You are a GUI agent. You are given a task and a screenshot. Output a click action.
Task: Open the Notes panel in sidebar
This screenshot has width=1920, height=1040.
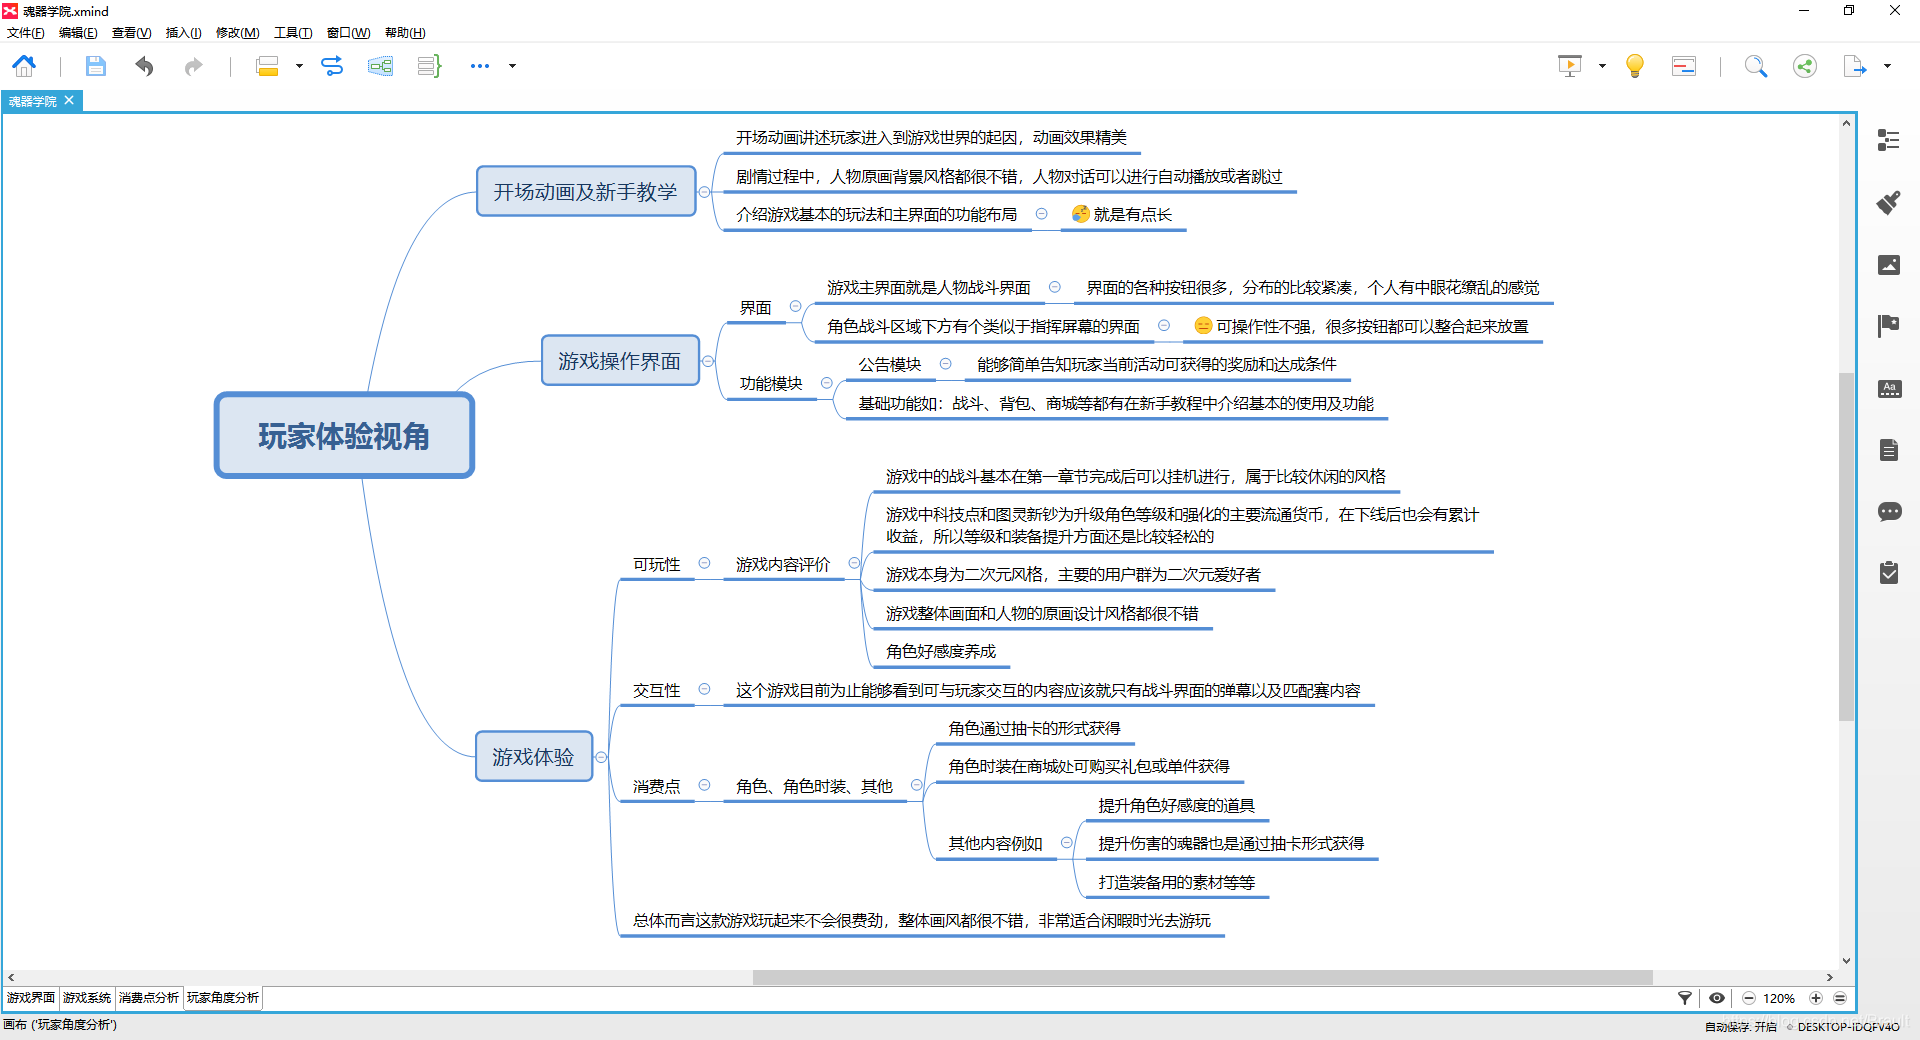(1888, 450)
